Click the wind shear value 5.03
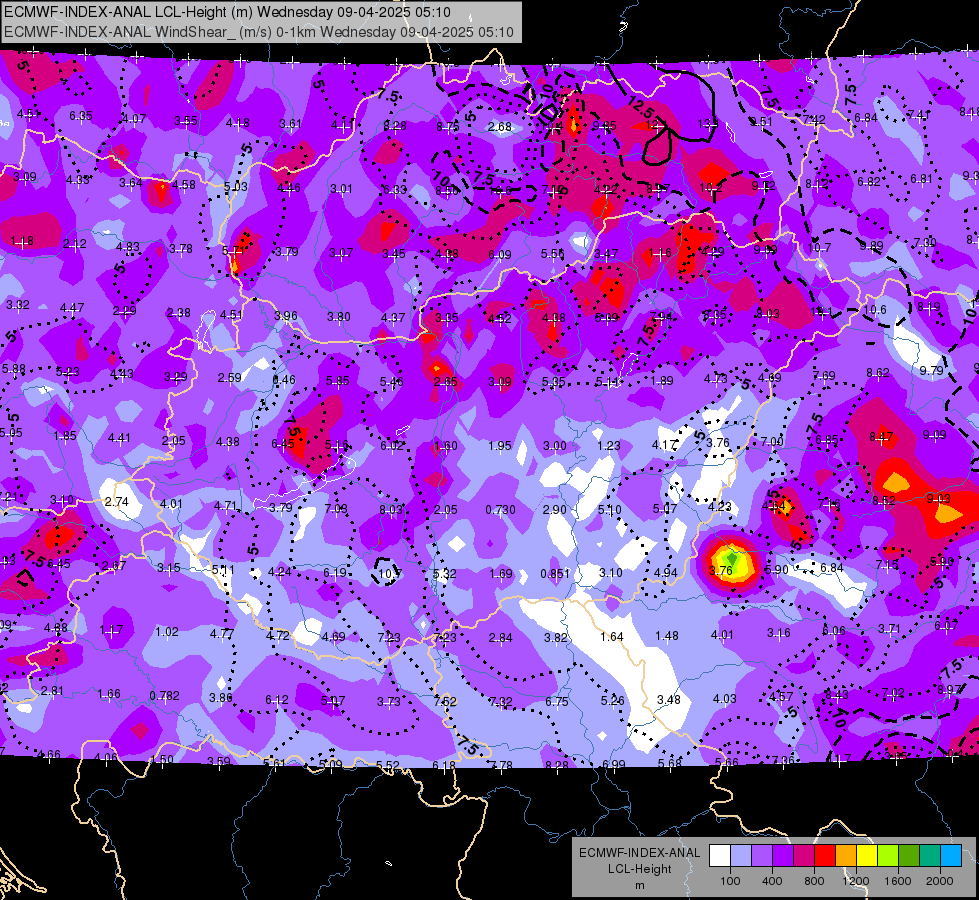Viewport: 979px width, 900px height. [235, 186]
